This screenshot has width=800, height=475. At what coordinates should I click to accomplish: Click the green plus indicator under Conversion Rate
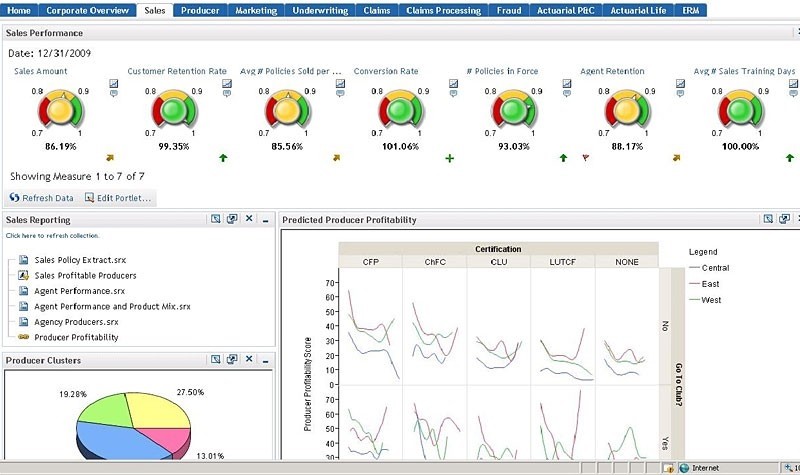coord(449,158)
